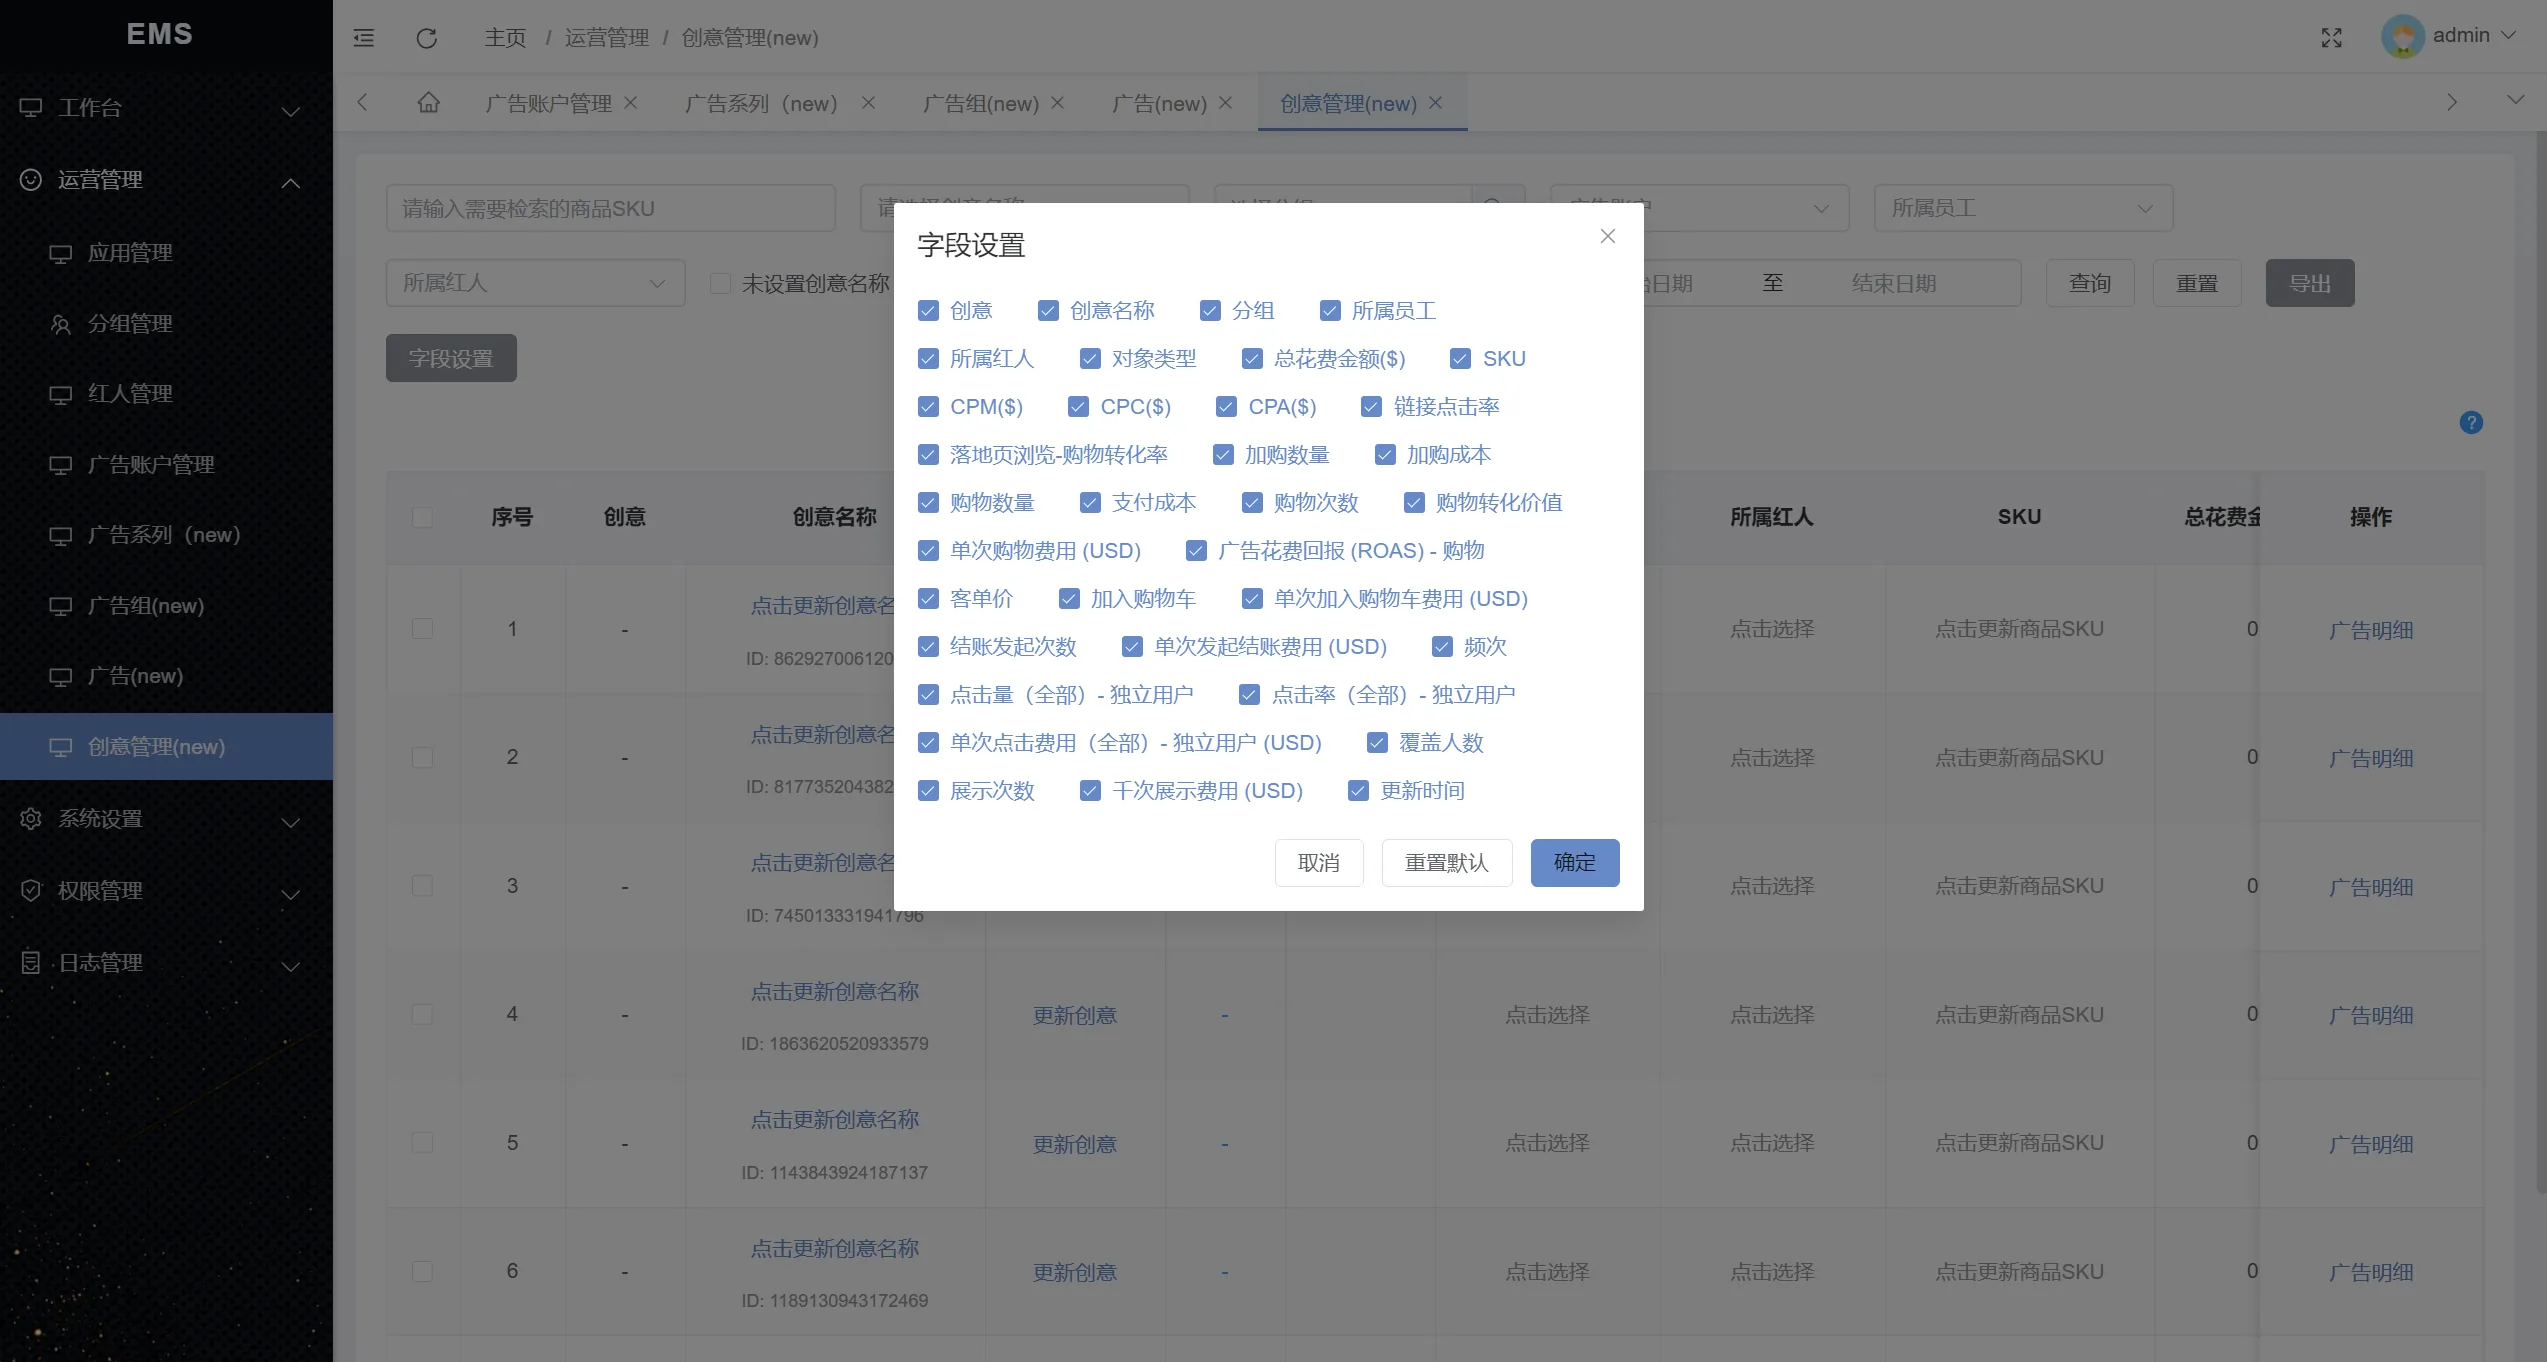Open the 所属红人 dropdown filter

click(535, 283)
